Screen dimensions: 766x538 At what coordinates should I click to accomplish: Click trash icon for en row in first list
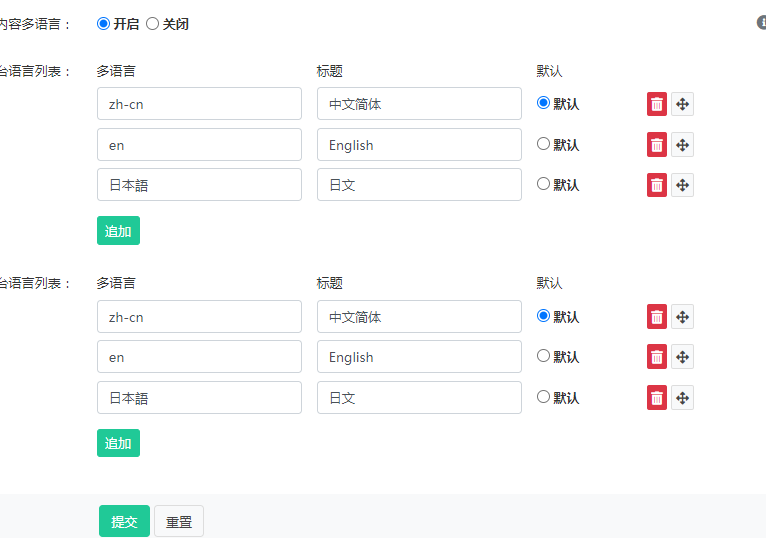click(657, 145)
